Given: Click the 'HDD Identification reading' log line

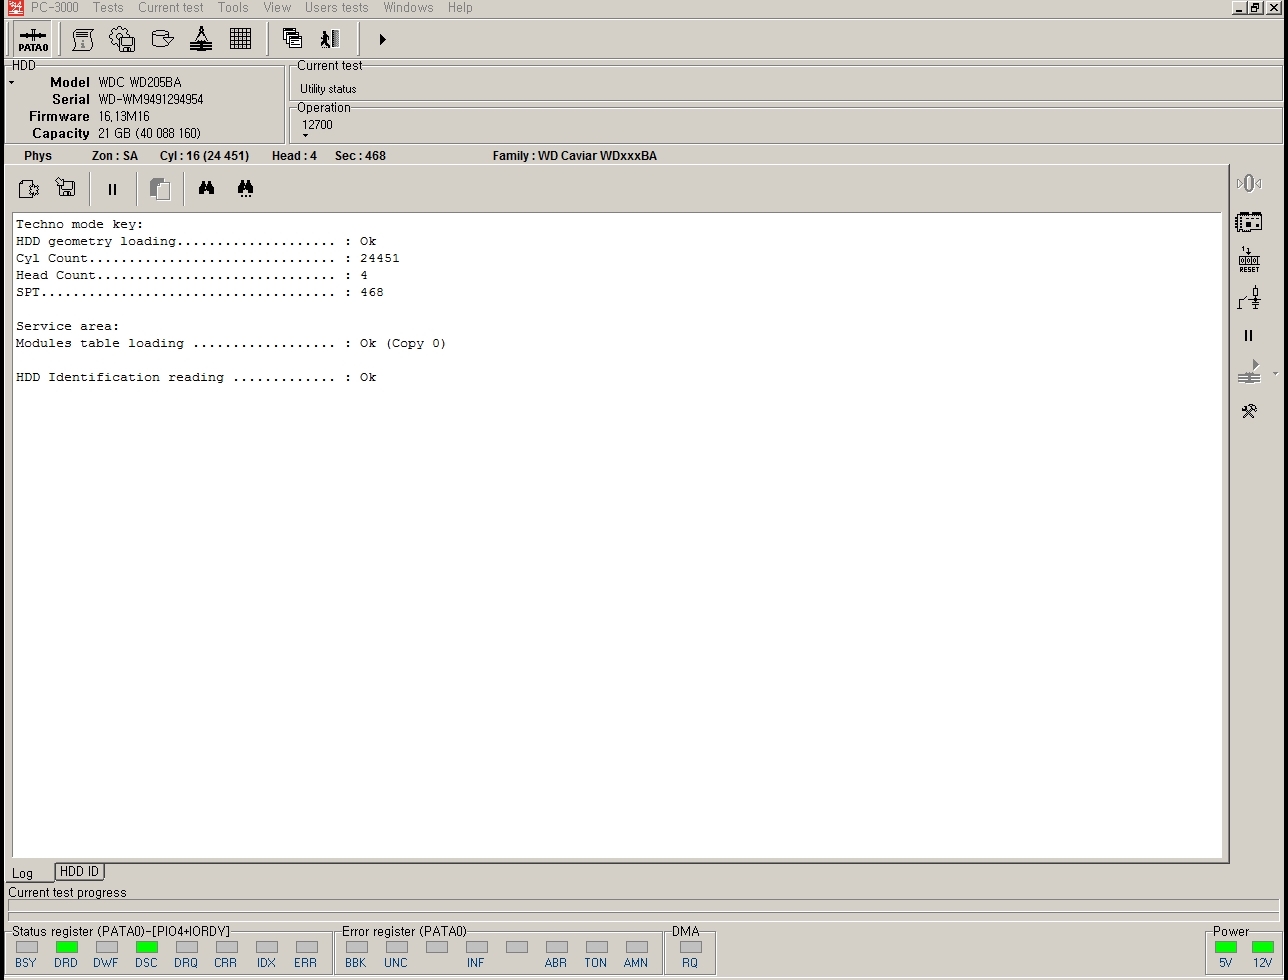Looking at the screenshot, I should [196, 377].
